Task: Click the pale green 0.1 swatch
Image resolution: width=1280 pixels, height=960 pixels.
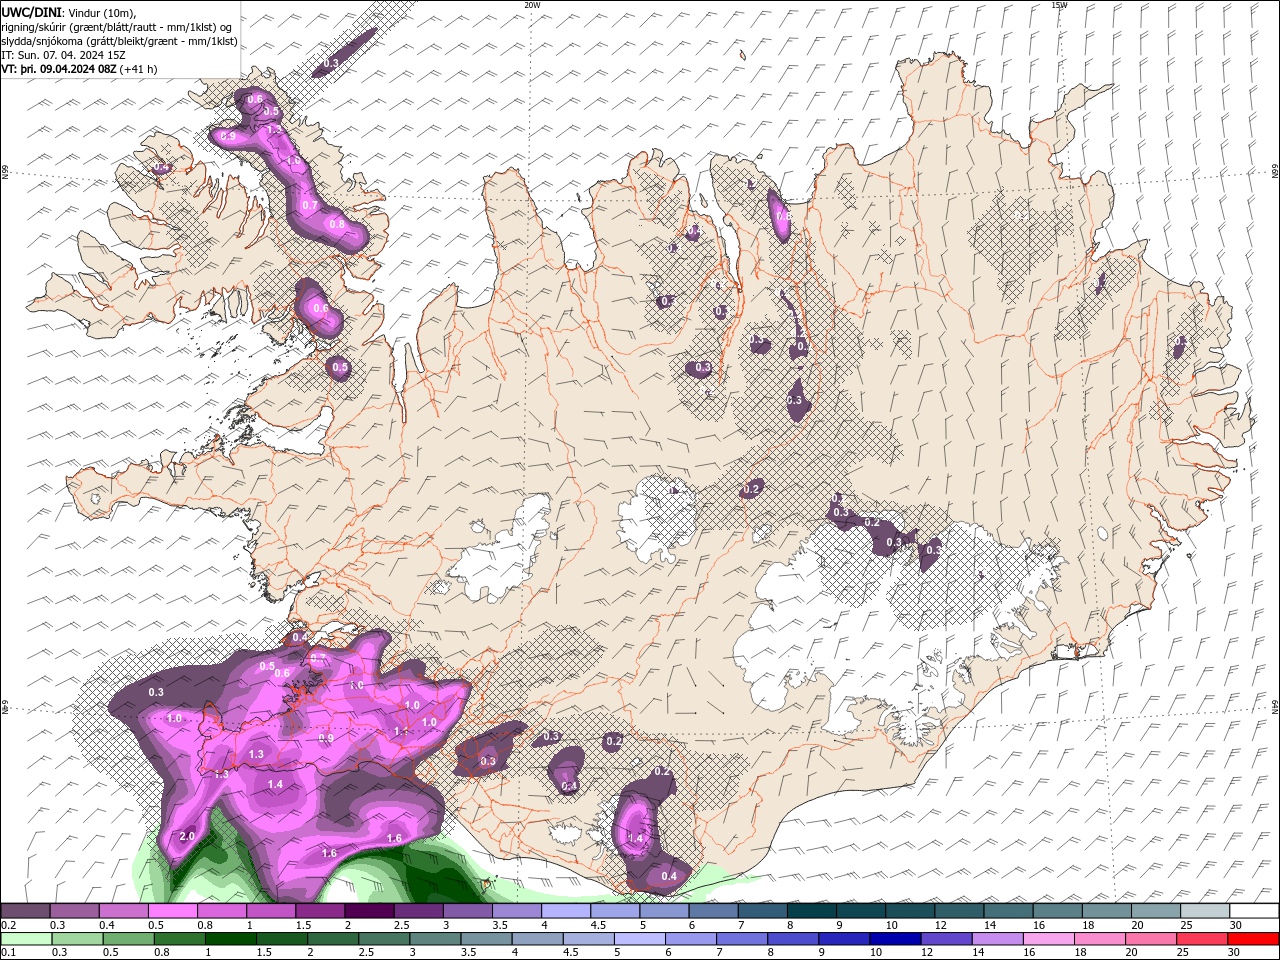Action: [x=25, y=939]
